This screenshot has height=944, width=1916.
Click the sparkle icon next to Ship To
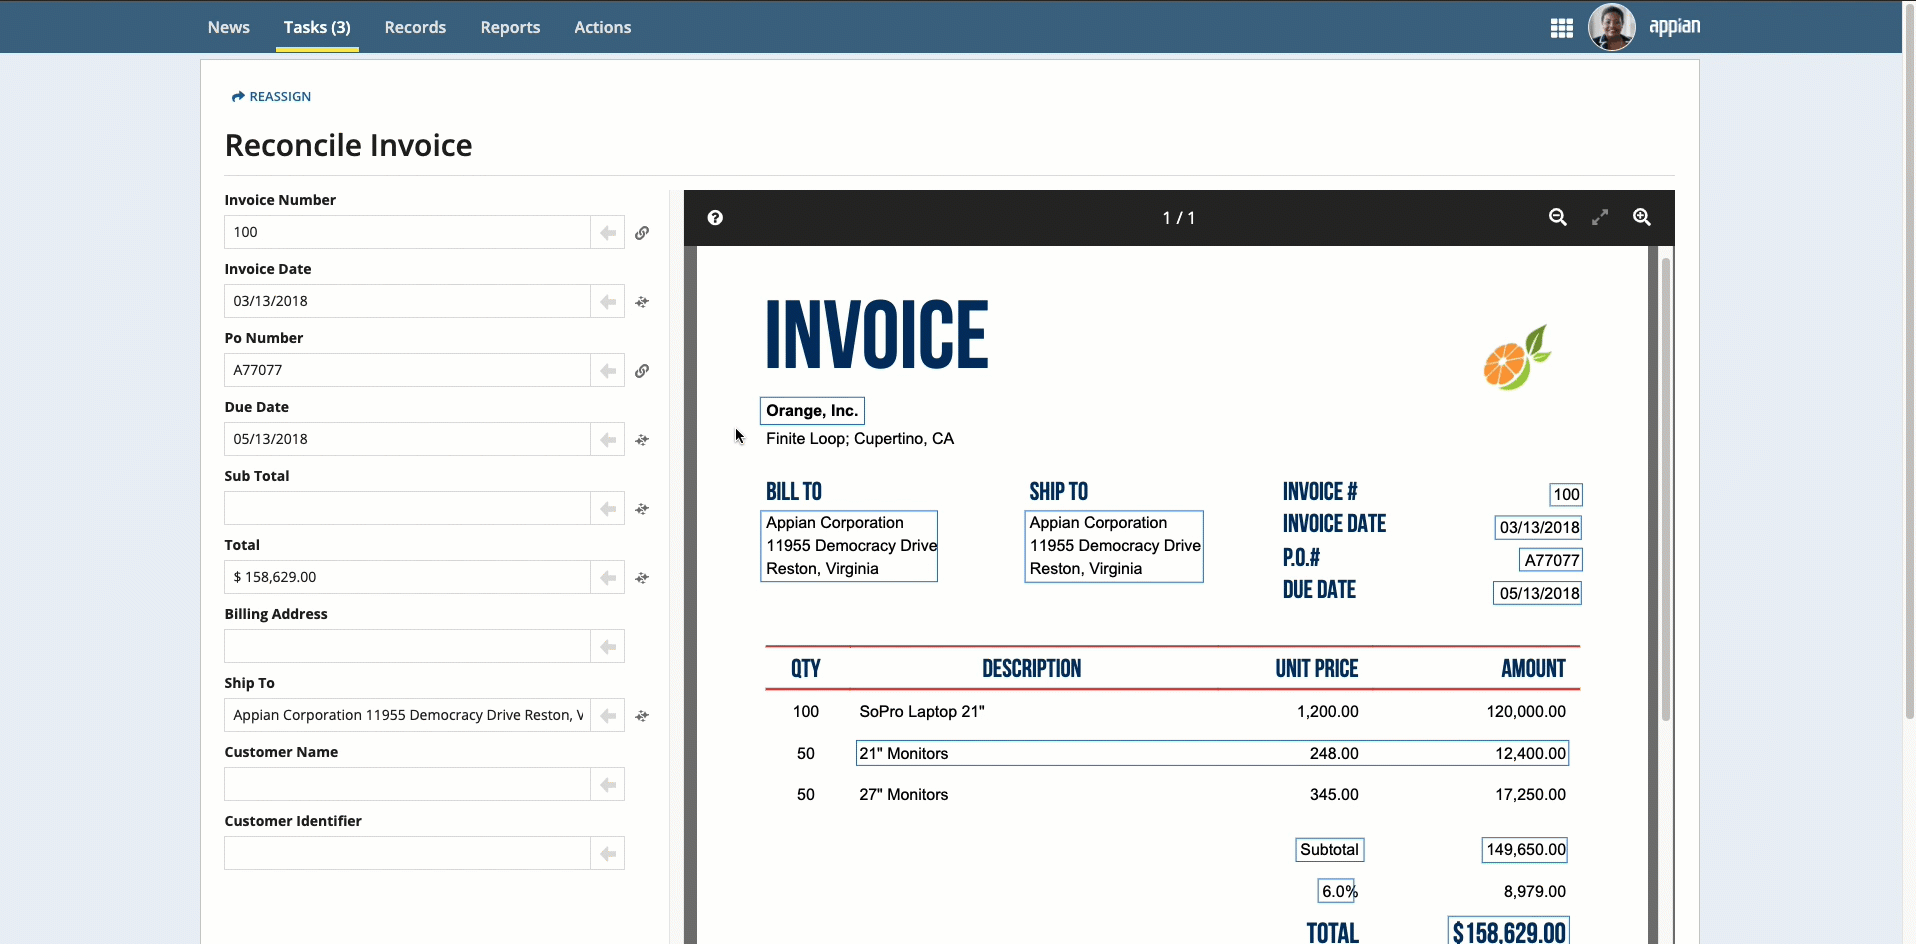[642, 715]
